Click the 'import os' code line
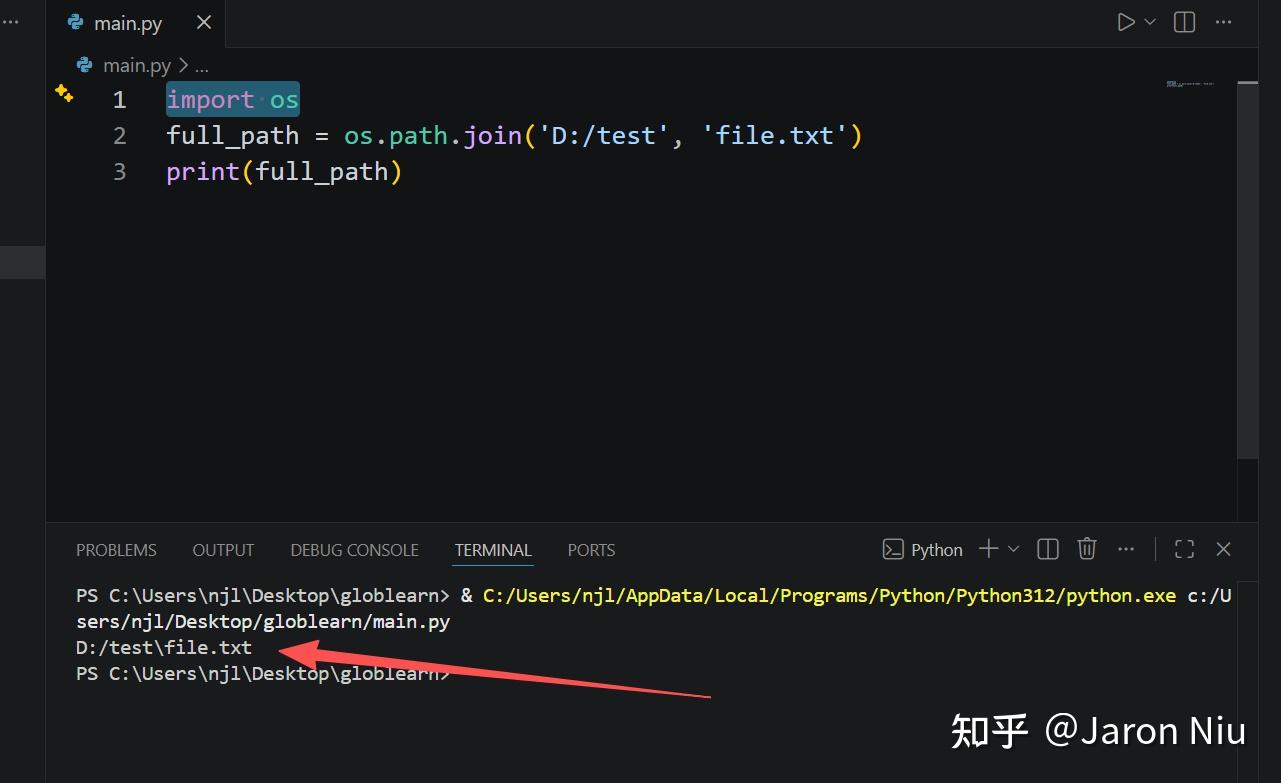1281x783 pixels. [x=233, y=99]
